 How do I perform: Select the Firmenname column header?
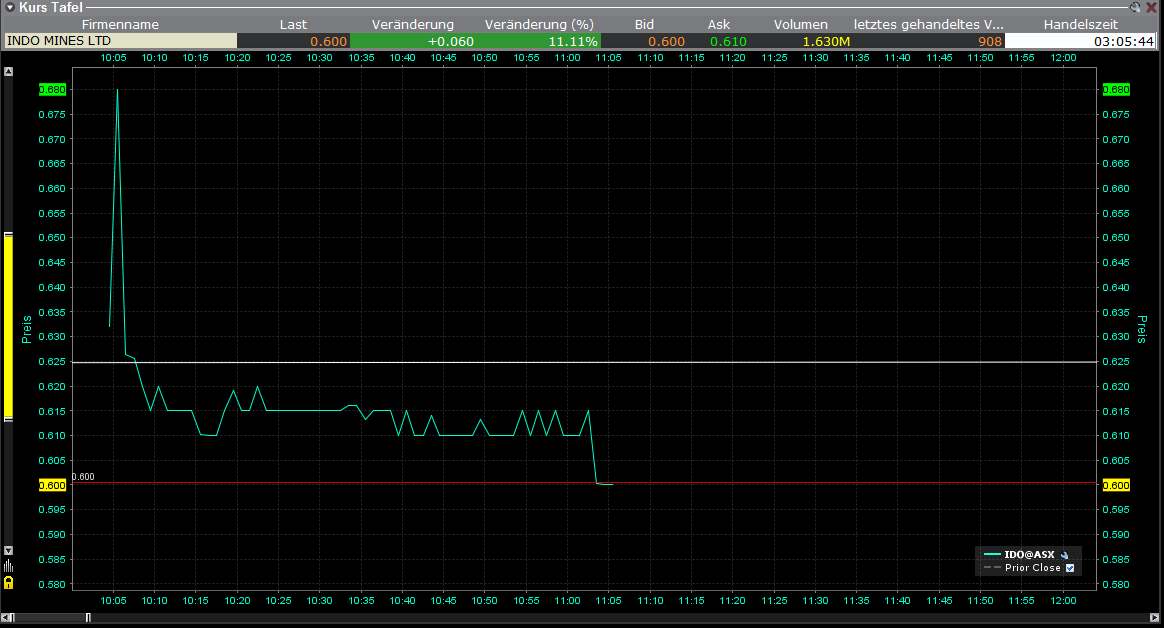[x=120, y=24]
